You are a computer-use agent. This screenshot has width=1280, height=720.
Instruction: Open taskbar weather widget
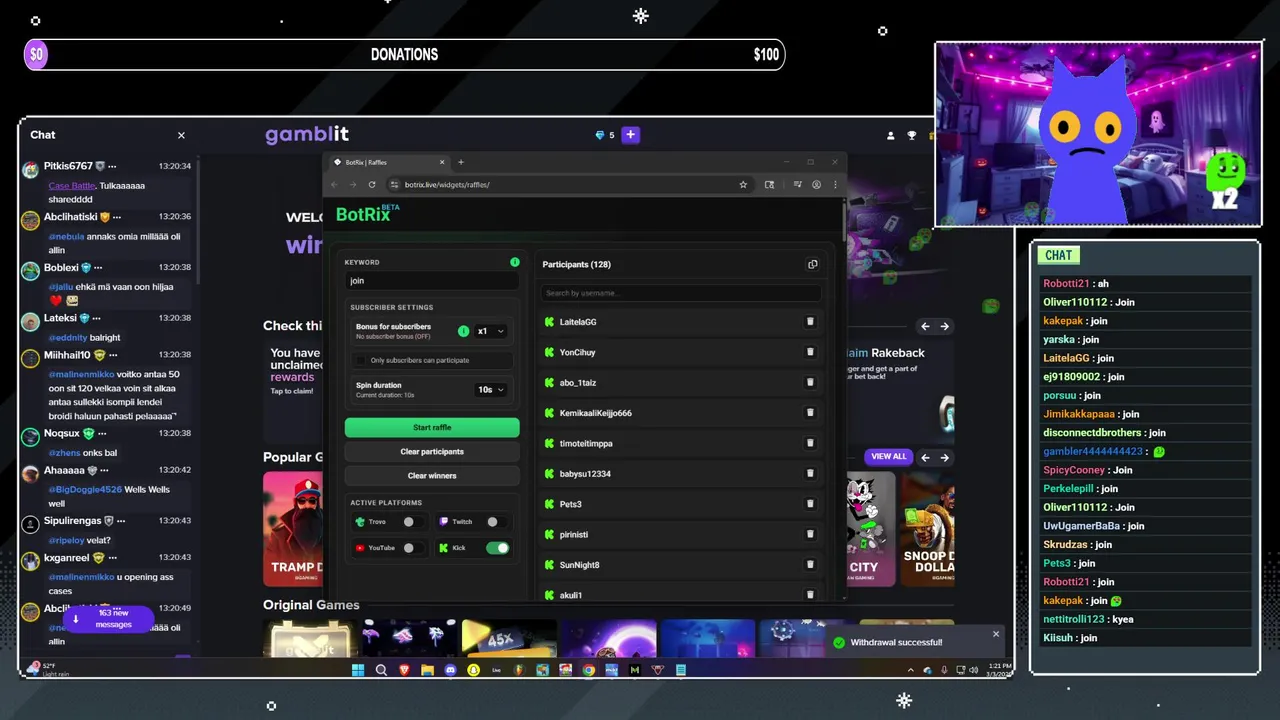pos(48,669)
